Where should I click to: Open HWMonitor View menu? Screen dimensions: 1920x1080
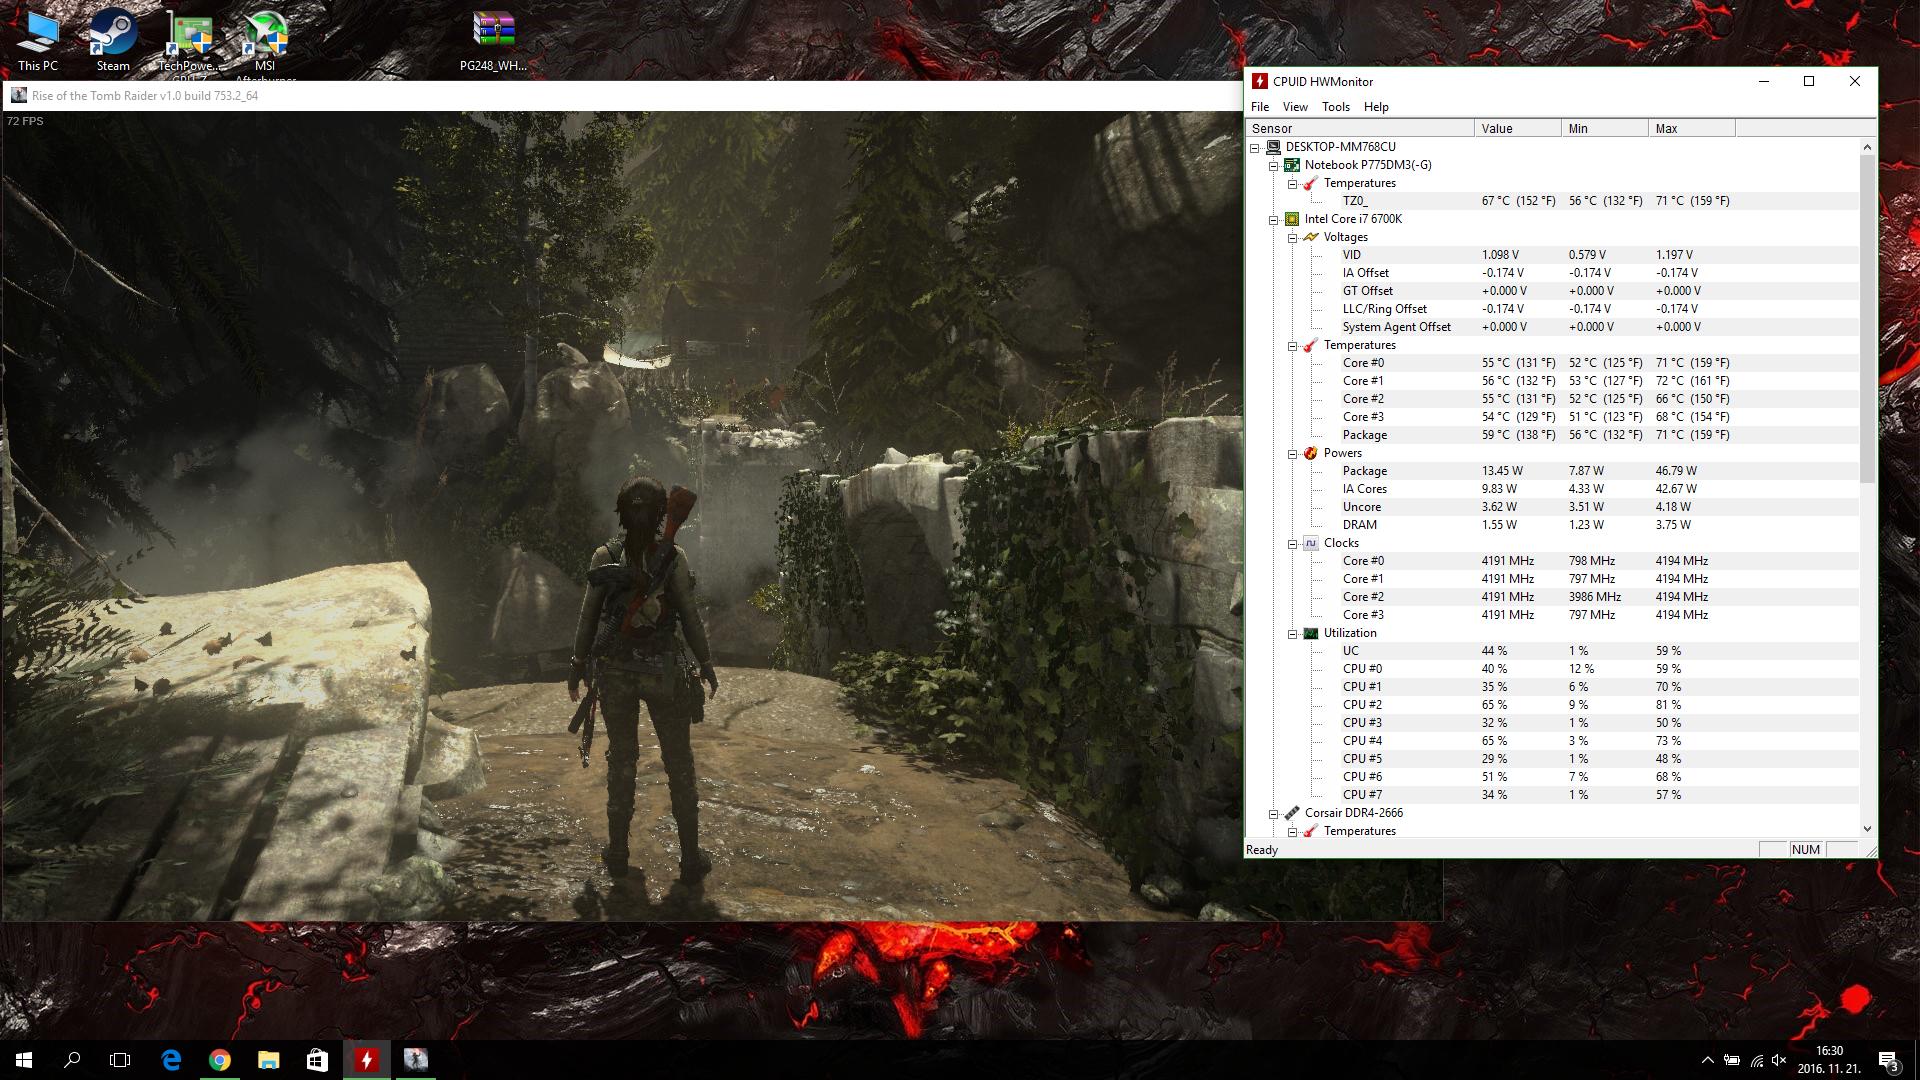click(x=1295, y=107)
